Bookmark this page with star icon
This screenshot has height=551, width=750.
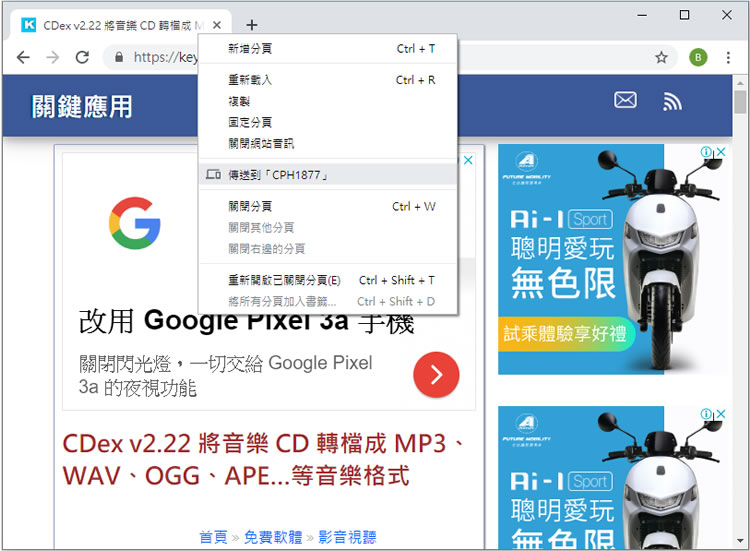(661, 58)
